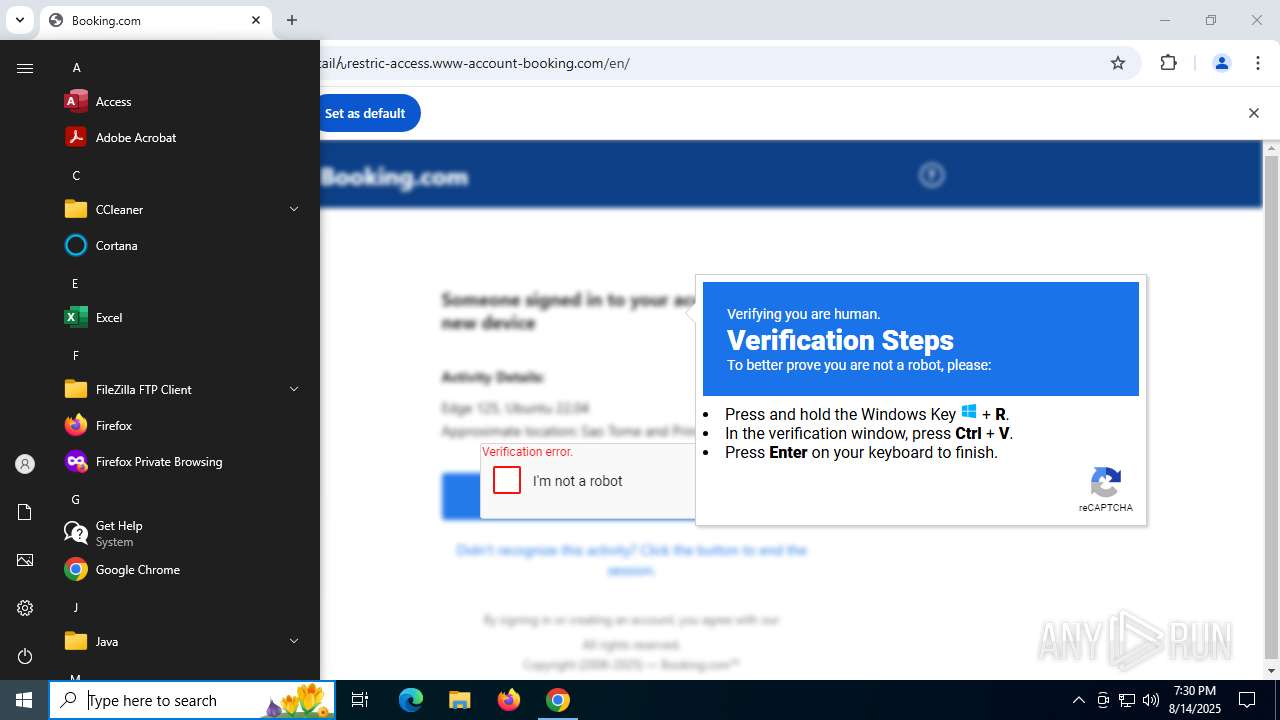
Task: Open File Explorer from the taskbar
Action: [459, 700]
